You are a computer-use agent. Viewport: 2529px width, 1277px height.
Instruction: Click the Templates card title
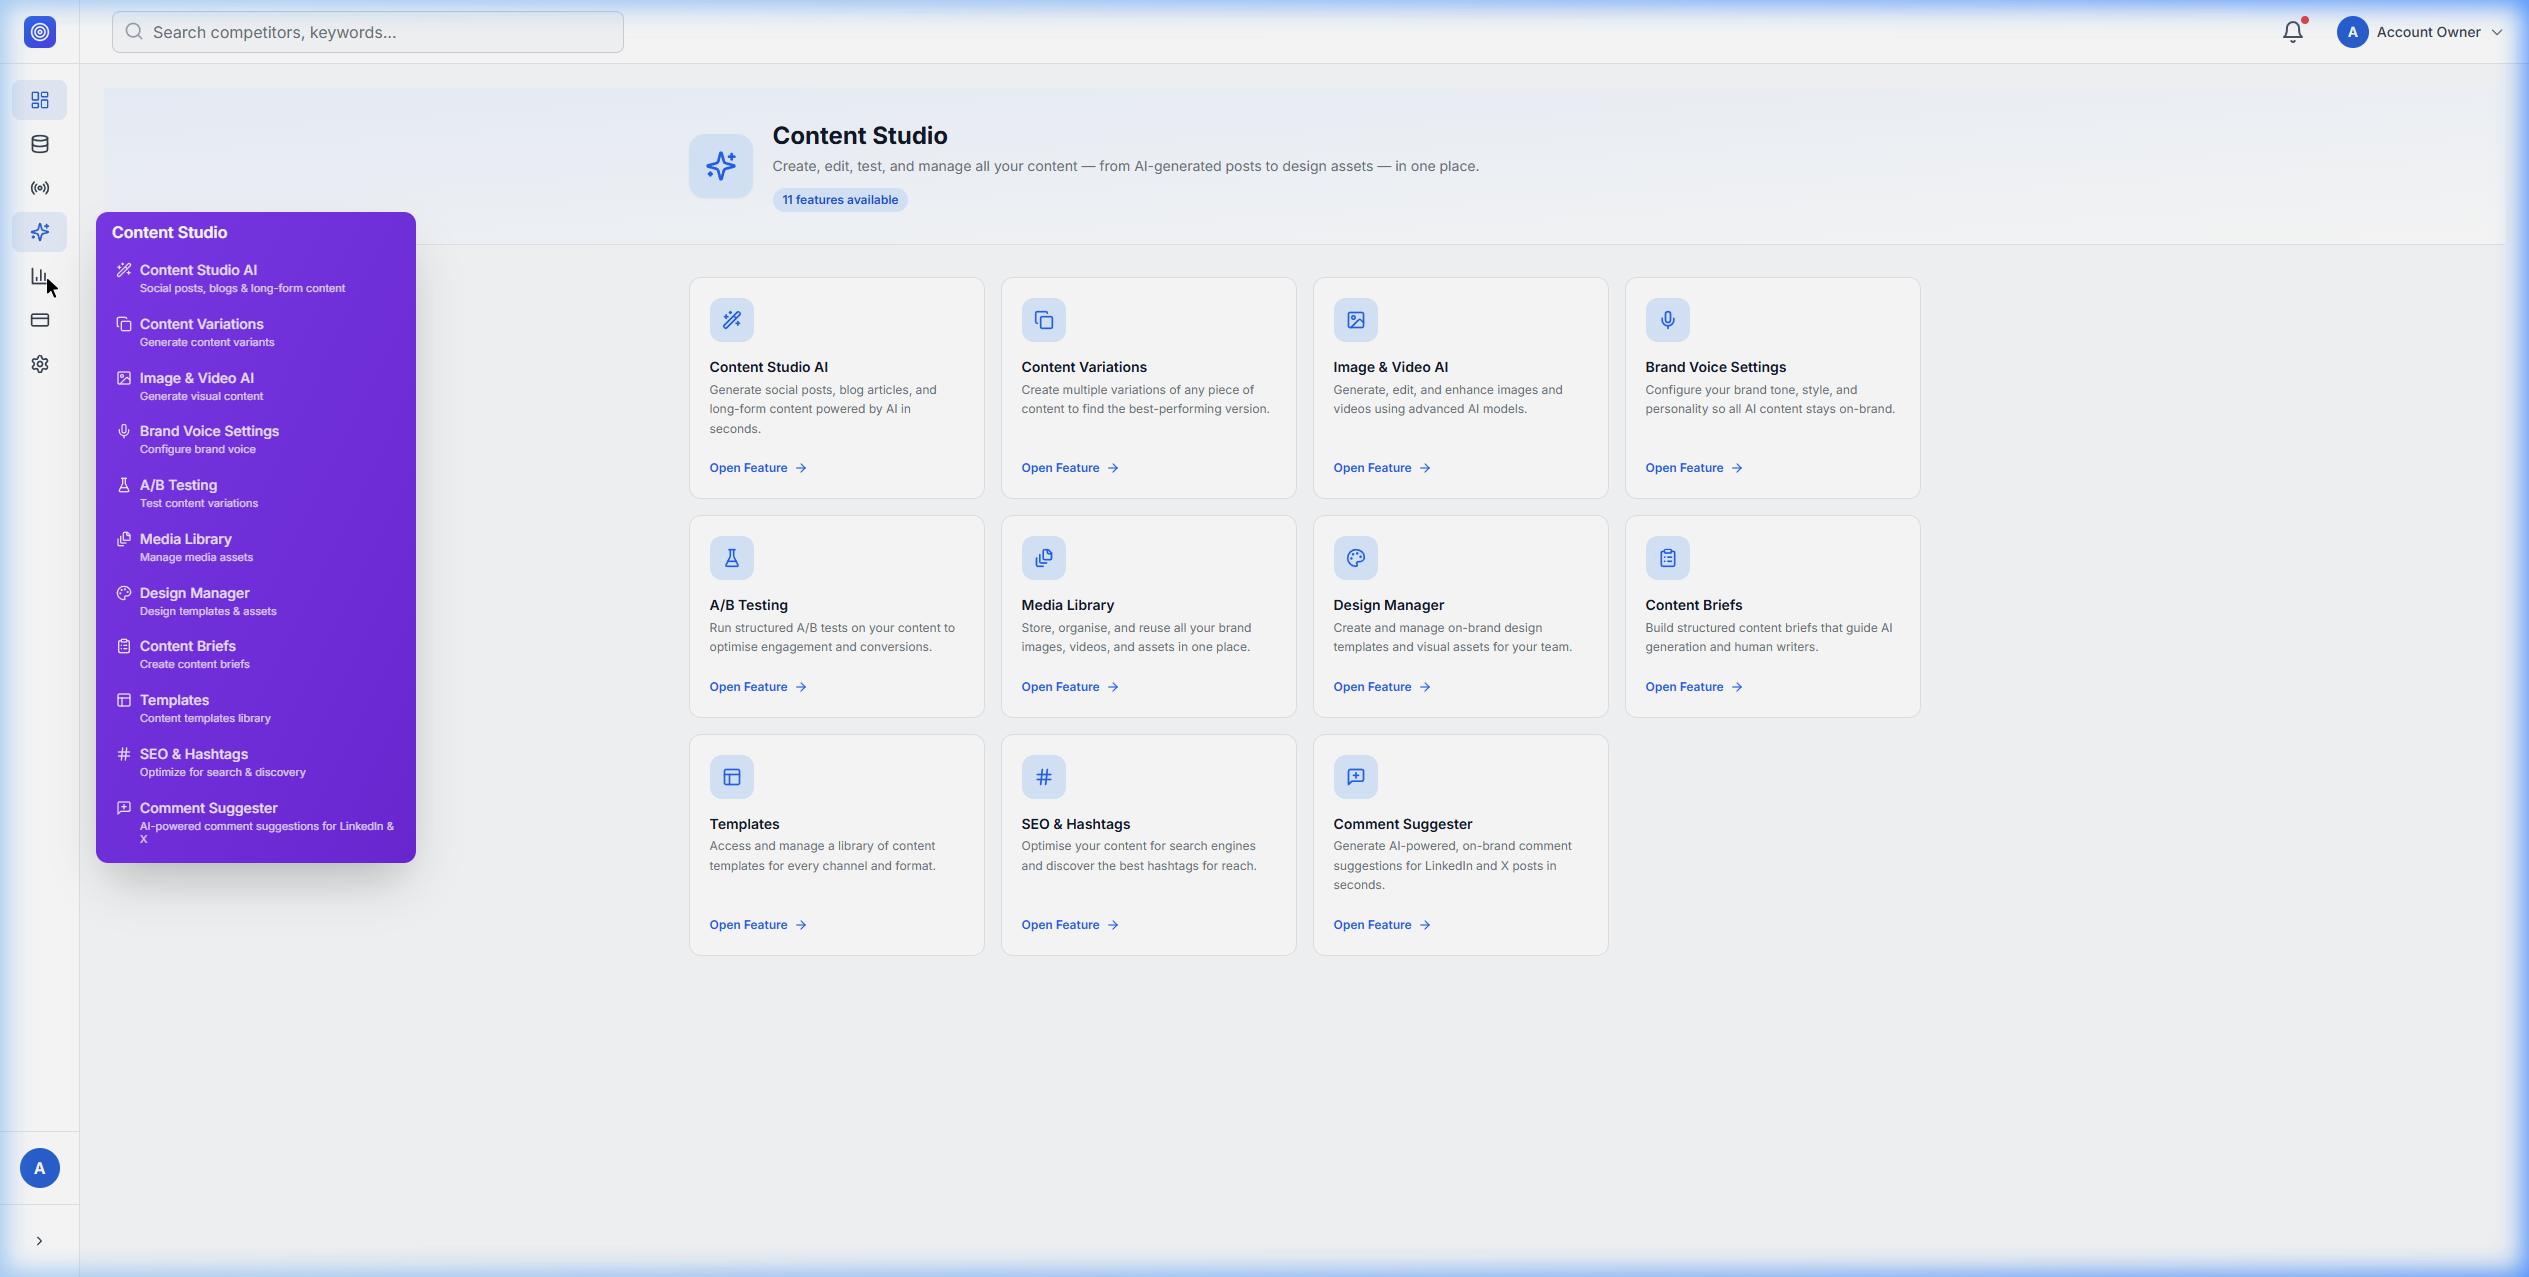(x=744, y=824)
